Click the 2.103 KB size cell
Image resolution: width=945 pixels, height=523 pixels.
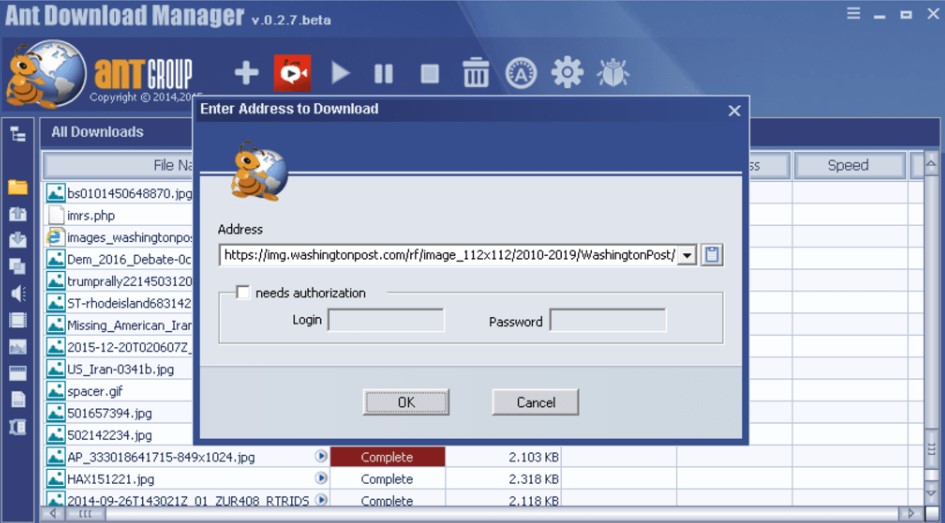[x=504, y=457]
